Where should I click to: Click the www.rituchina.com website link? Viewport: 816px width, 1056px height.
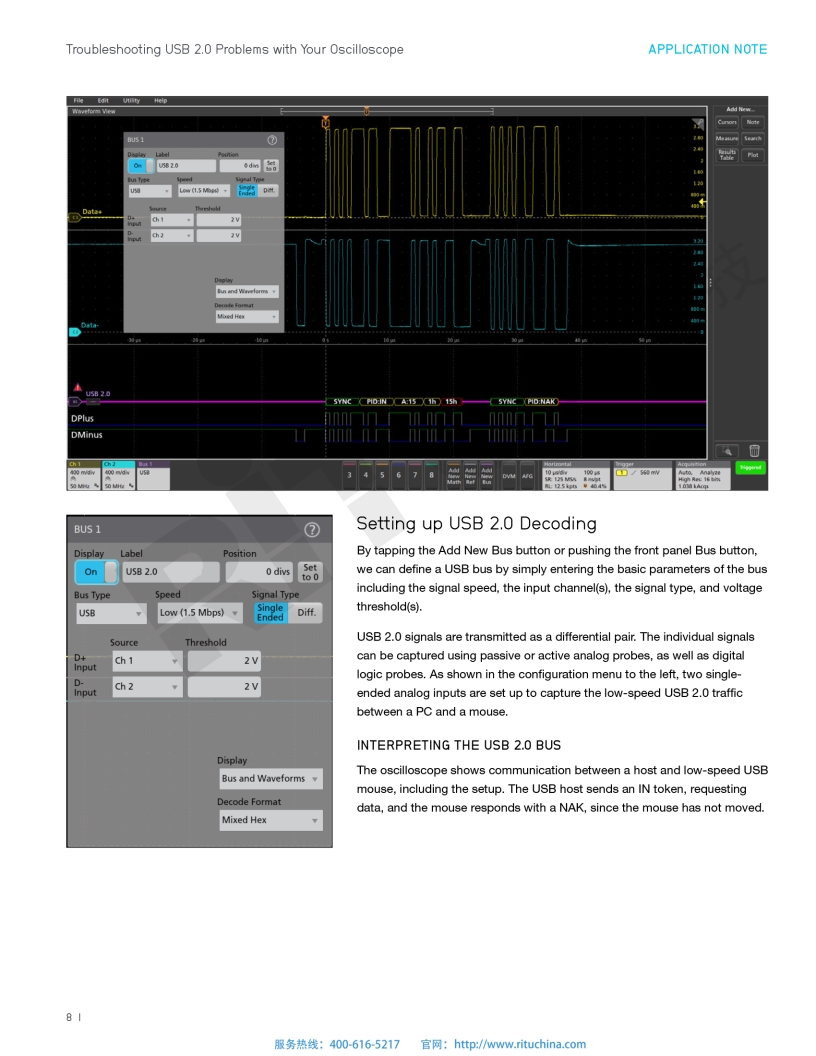[520, 1044]
